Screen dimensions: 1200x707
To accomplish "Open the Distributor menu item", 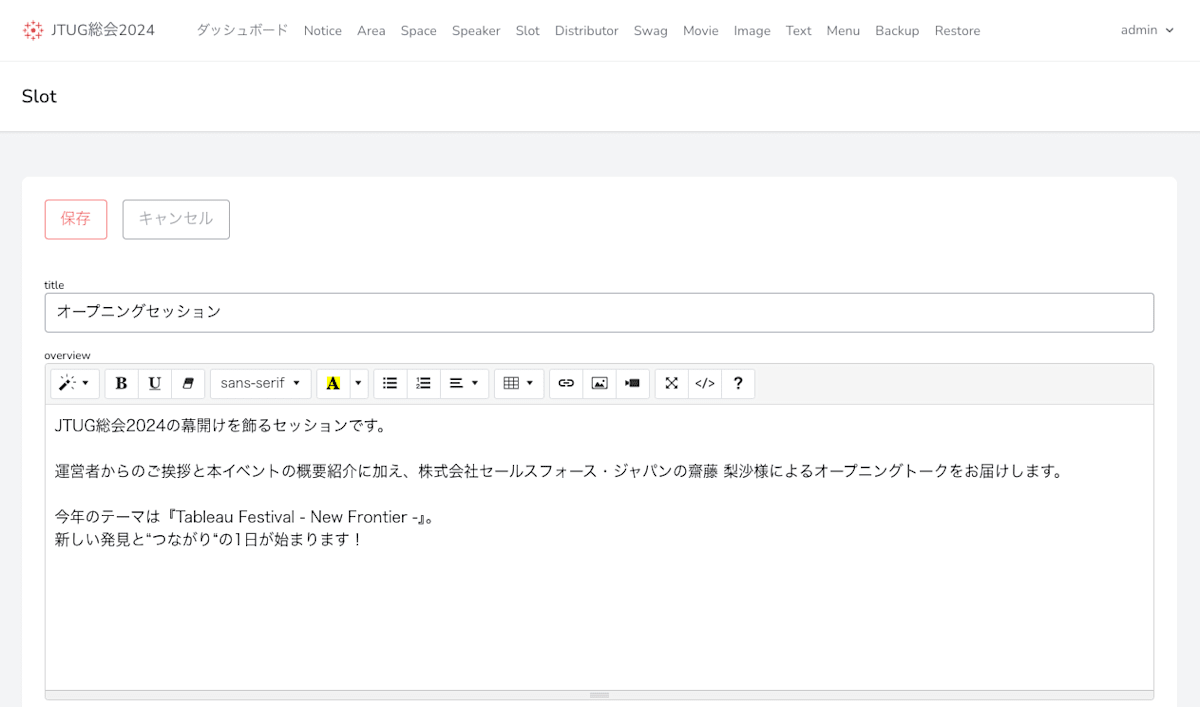I will [x=587, y=30].
